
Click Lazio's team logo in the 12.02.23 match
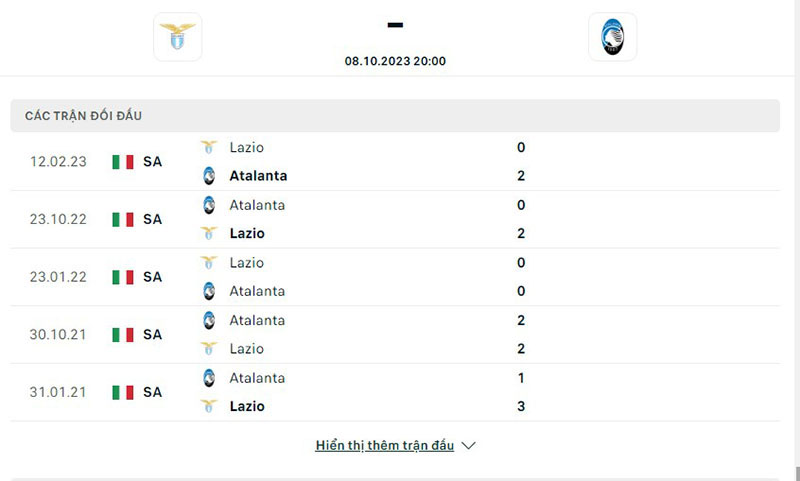tap(209, 147)
